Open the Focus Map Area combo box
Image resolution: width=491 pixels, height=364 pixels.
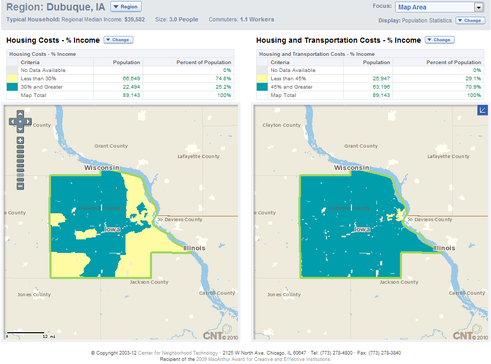pos(439,7)
